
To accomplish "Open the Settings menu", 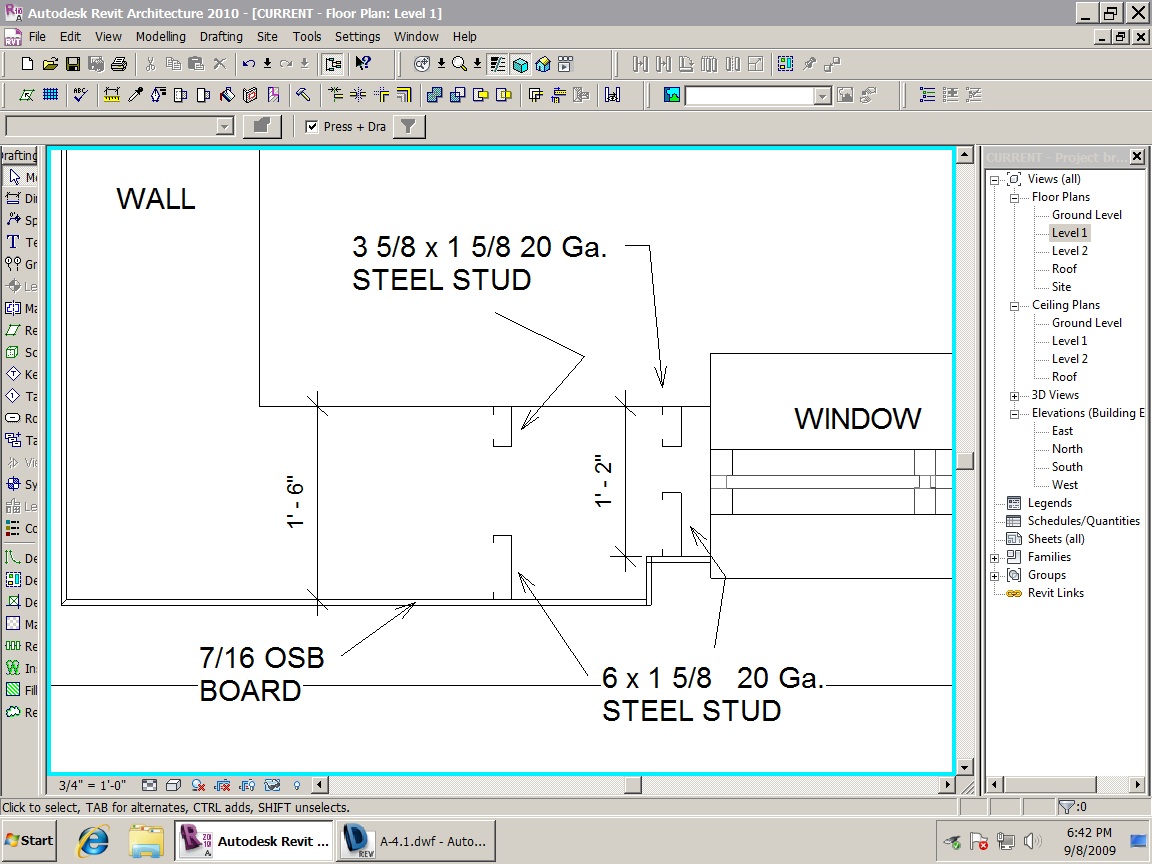I will [x=357, y=37].
